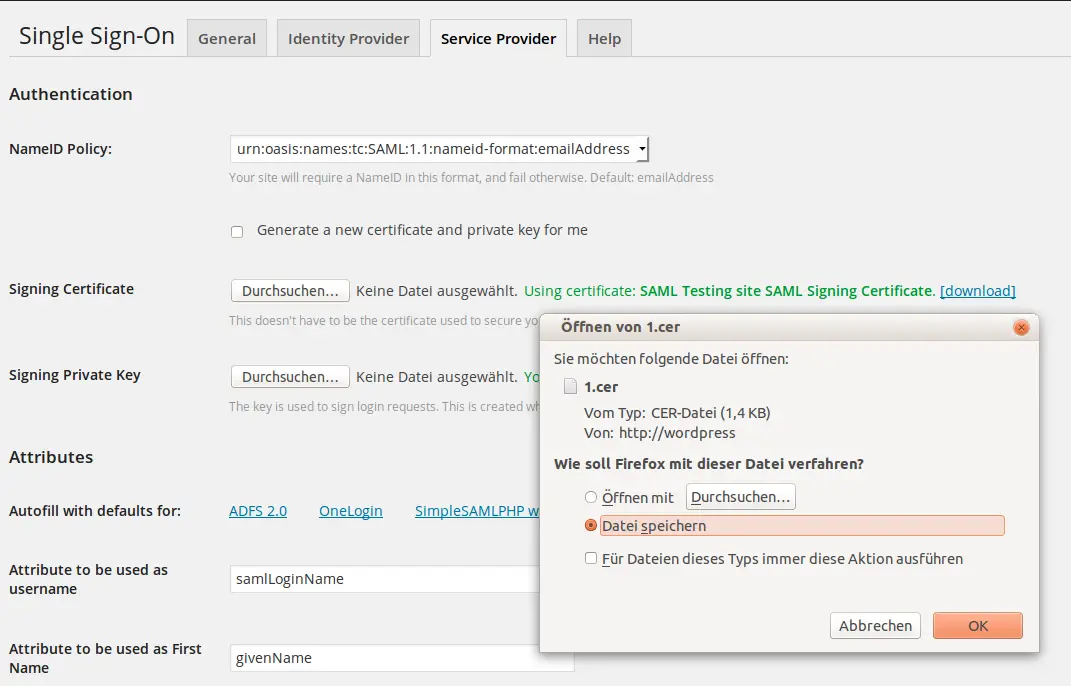Screen dimensions: 1071x686
Task: Browse for a Signing Certificate file
Action: pos(290,290)
